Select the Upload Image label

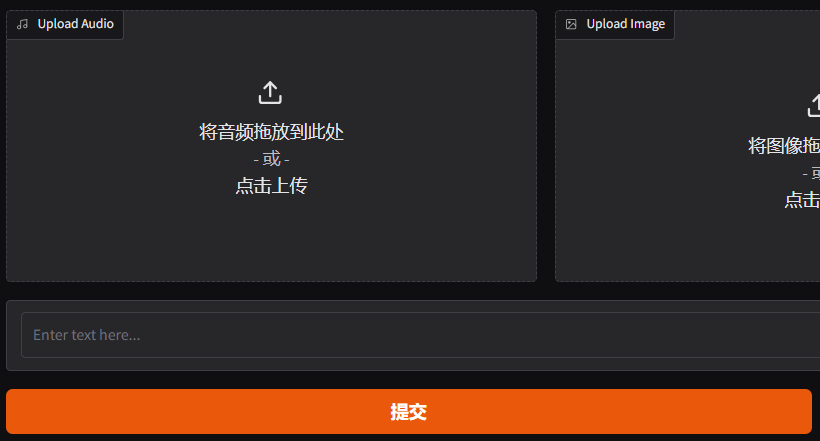[x=625, y=24]
